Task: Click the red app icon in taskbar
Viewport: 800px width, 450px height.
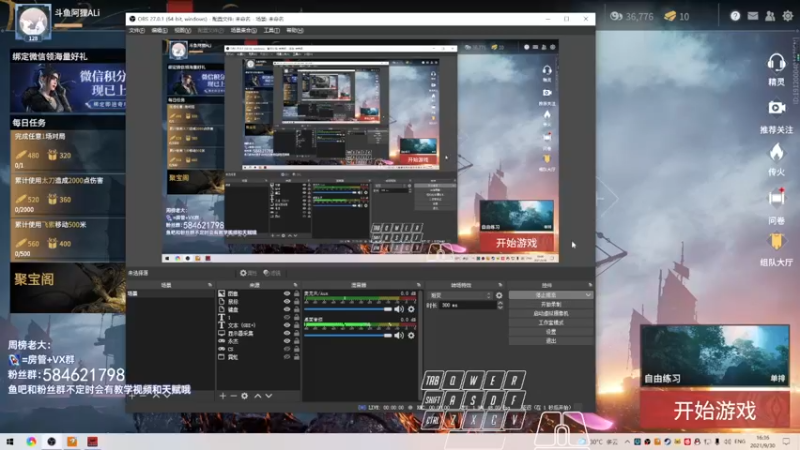Action: point(92,441)
